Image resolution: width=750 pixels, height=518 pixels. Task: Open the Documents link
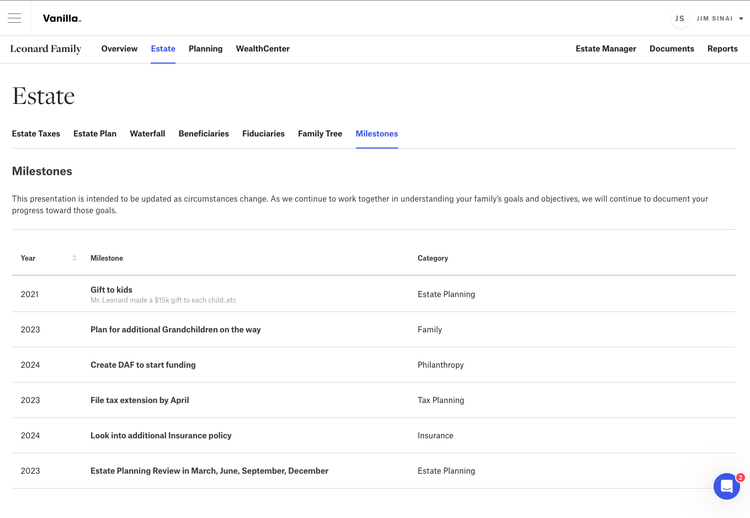(672, 49)
